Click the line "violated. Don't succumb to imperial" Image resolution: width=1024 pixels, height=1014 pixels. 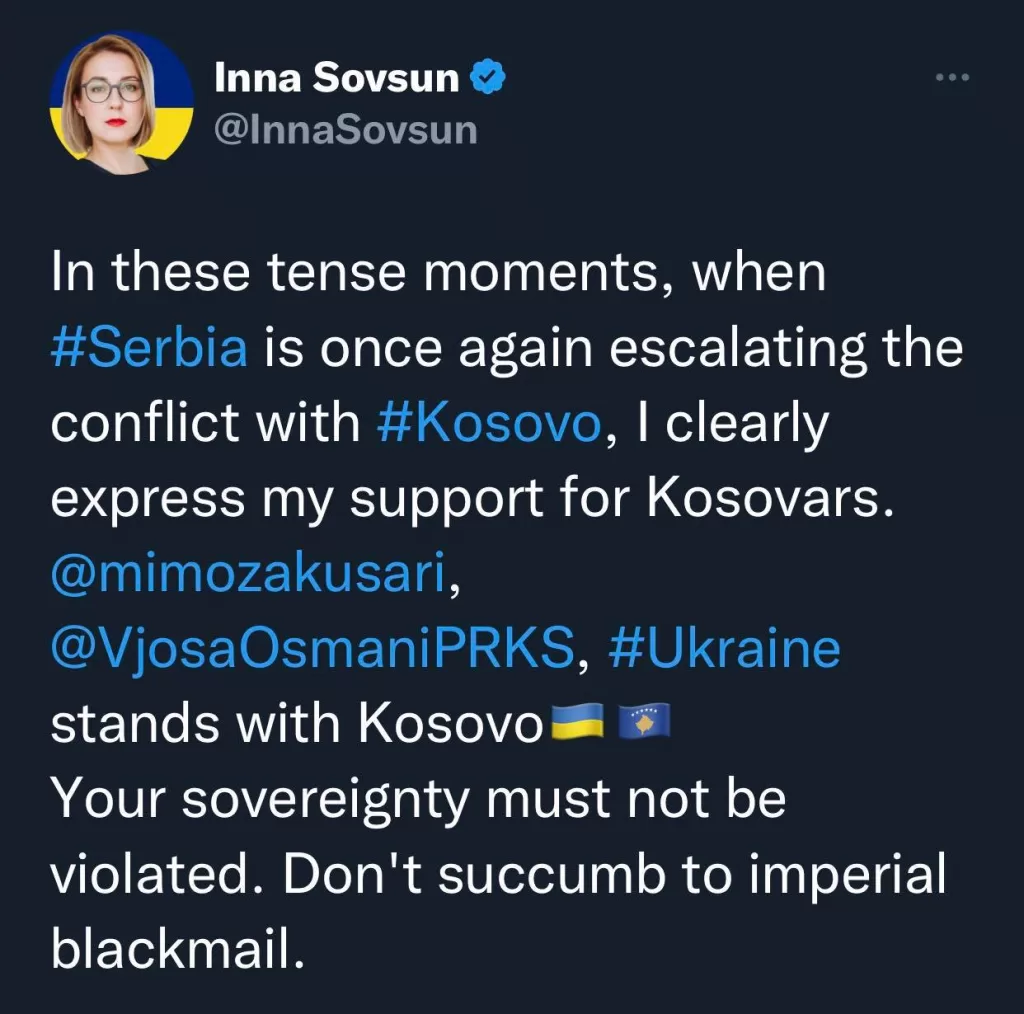coord(498,874)
